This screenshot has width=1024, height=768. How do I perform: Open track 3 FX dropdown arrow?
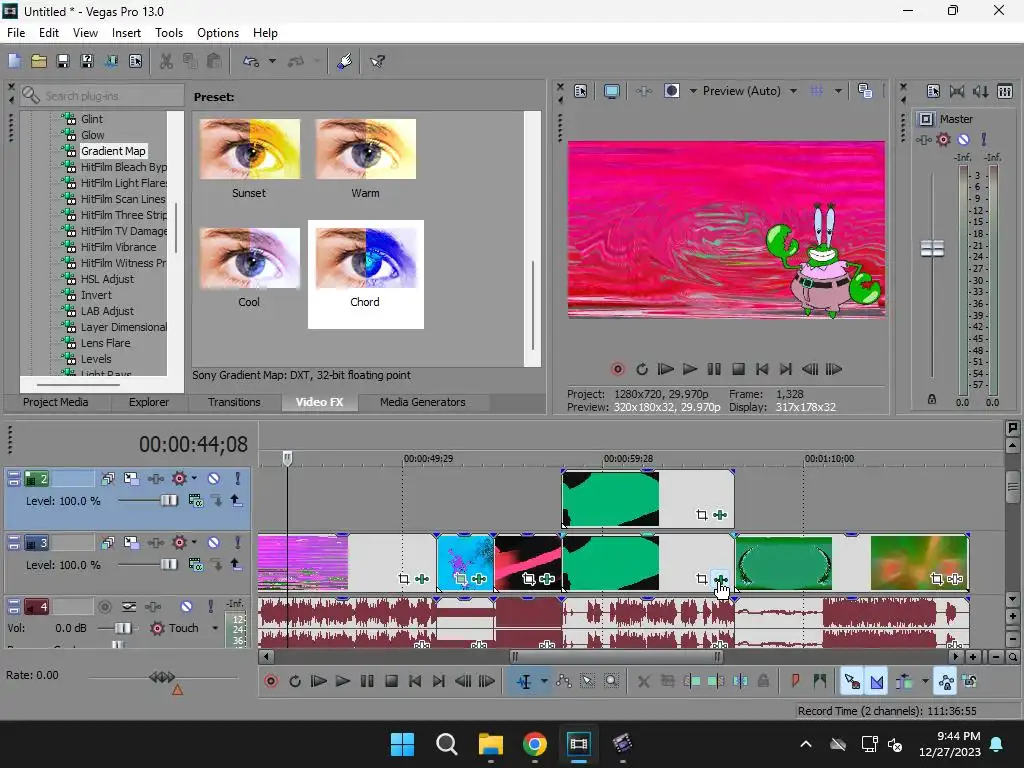click(x=195, y=543)
